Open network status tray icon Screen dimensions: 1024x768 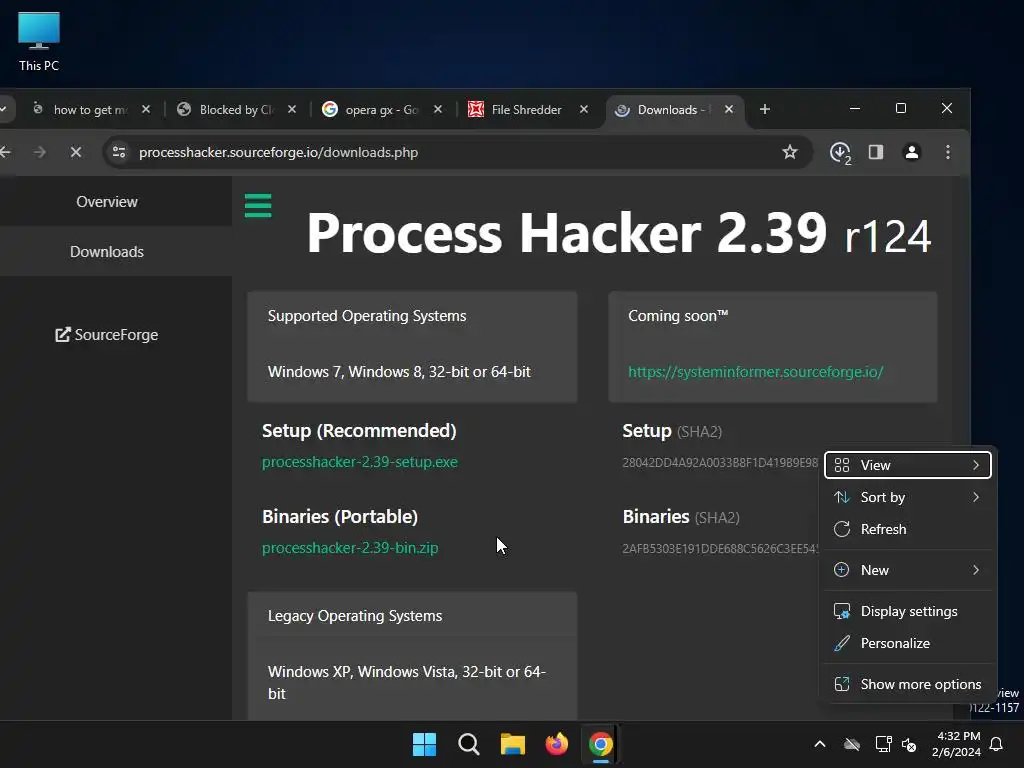tap(884, 744)
